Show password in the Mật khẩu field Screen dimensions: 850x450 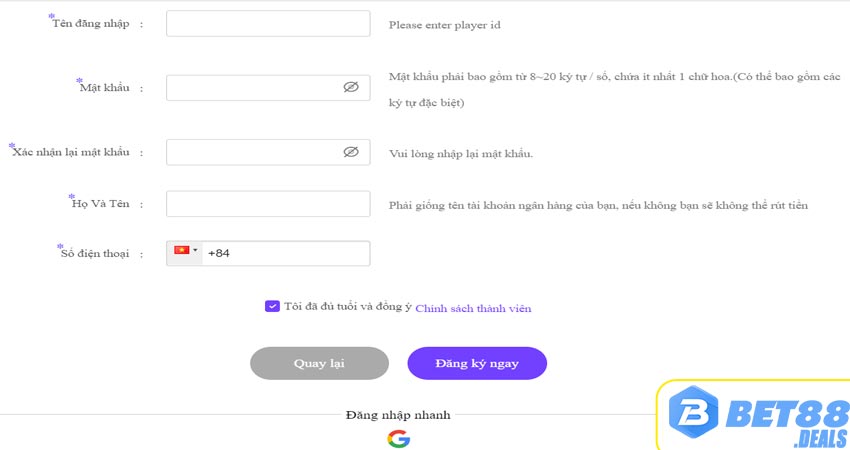pyautogui.click(x=351, y=87)
